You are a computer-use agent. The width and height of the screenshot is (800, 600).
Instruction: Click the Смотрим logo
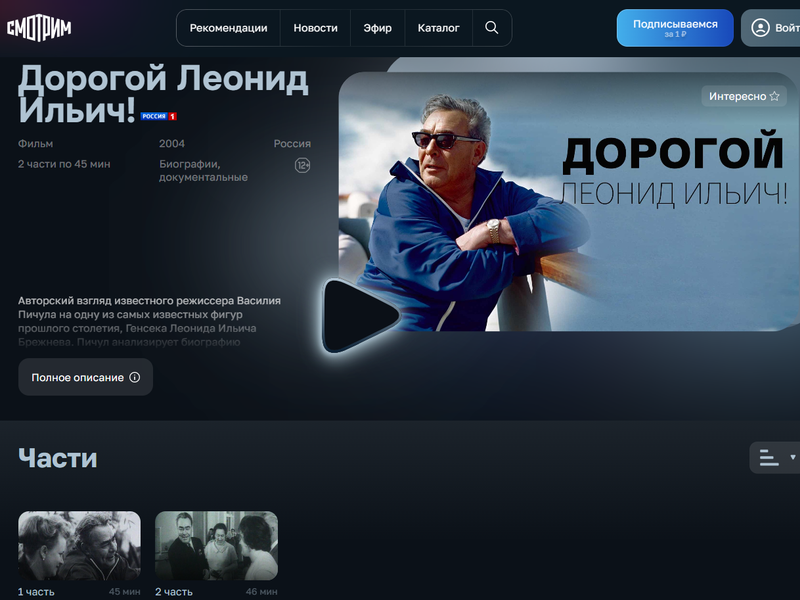(x=39, y=28)
